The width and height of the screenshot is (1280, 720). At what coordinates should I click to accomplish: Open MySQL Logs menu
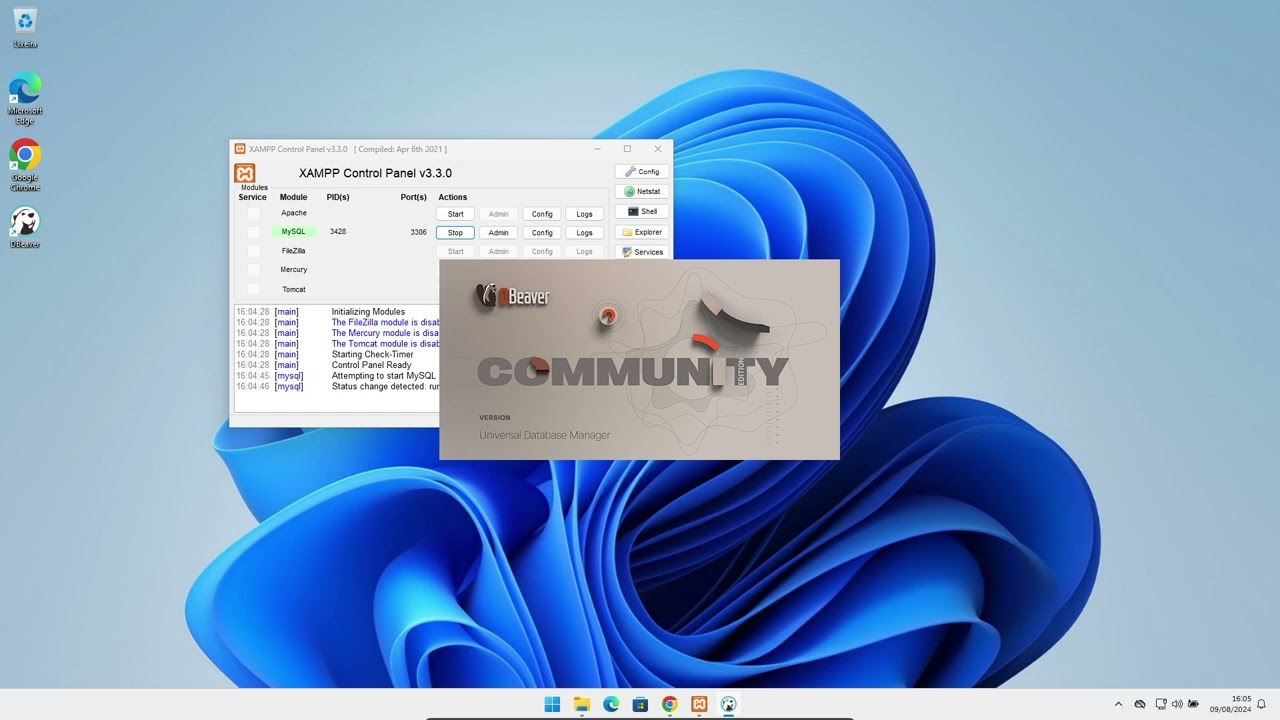pyautogui.click(x=584, y=233)
